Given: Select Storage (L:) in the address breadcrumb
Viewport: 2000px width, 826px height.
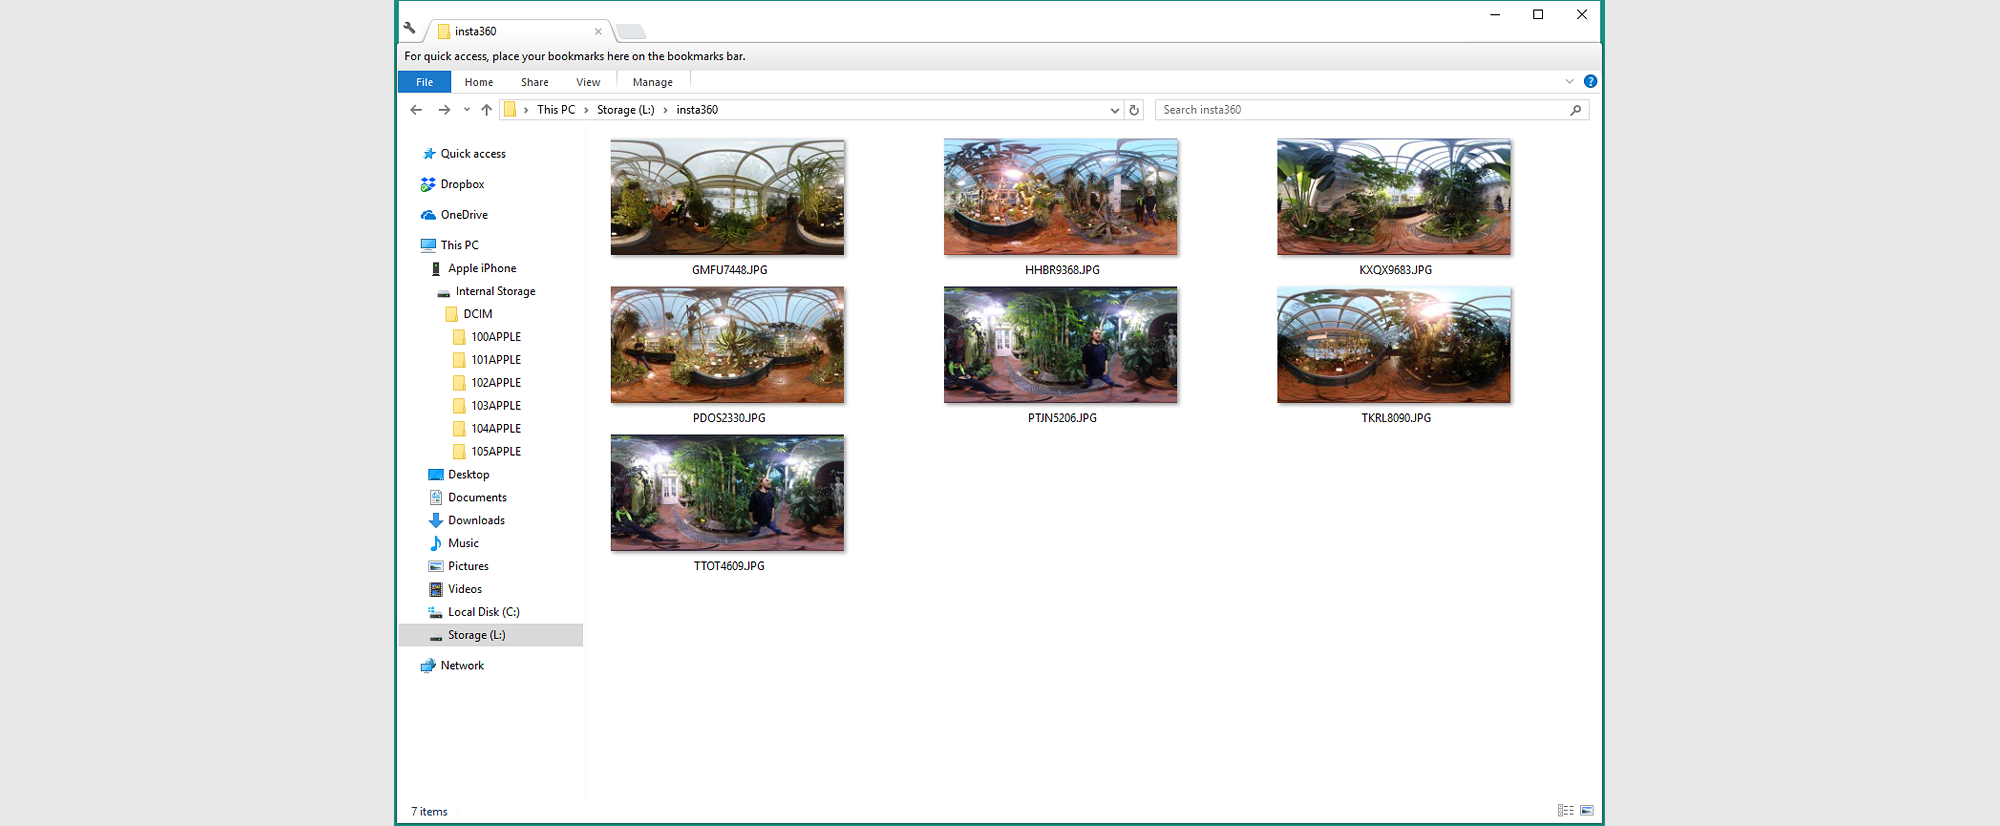Looking at the screenshot, I should (x=626, y=110).
